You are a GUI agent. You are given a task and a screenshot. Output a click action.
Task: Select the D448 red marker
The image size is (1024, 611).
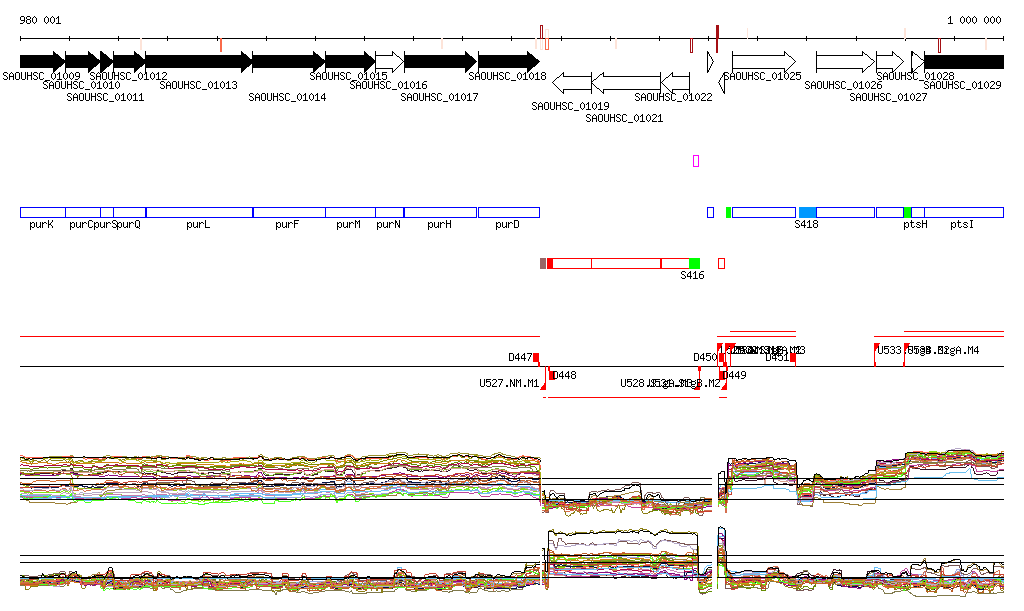[x=552, y=375]
